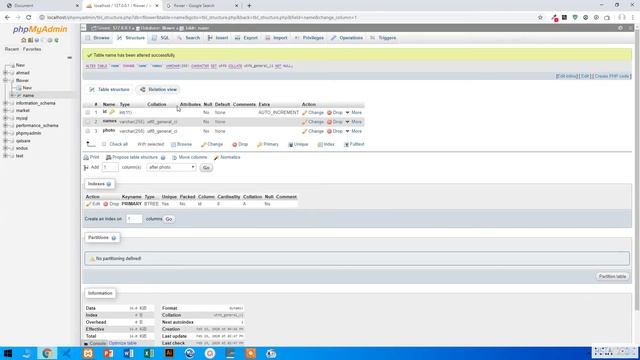The height and width of the screenshot is (360, 640).
Task: Open More menu for names column
Action: 353,122
